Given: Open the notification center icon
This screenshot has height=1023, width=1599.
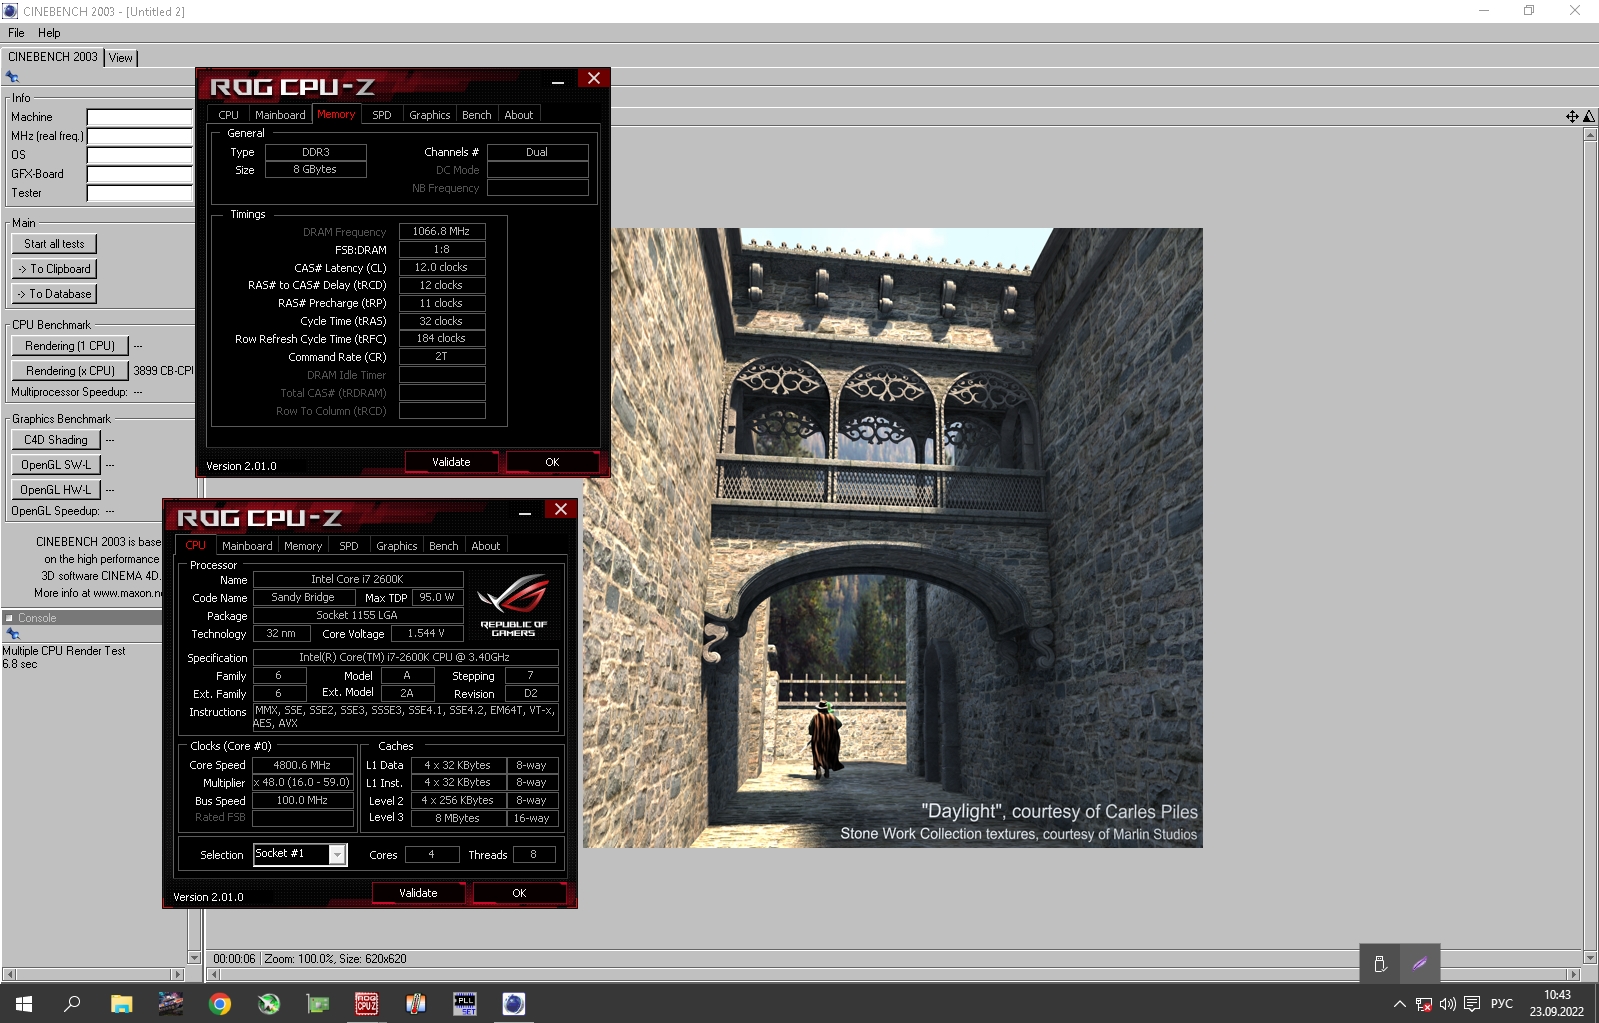Looking at the screenshot, I should point(1471,1004).
